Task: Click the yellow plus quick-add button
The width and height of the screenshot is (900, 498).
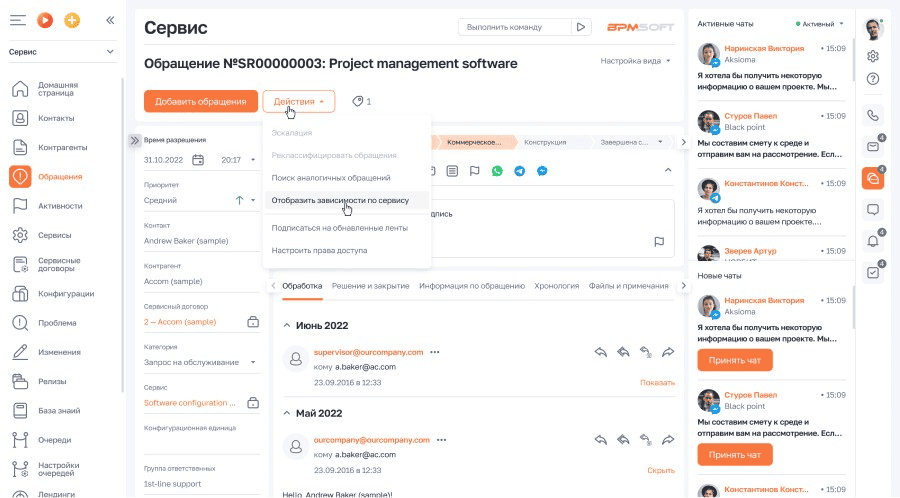Action: (72, 21)
